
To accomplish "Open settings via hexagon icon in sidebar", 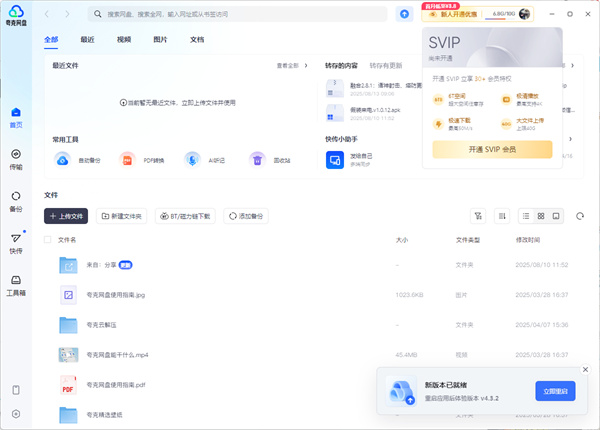I will 16,414.
